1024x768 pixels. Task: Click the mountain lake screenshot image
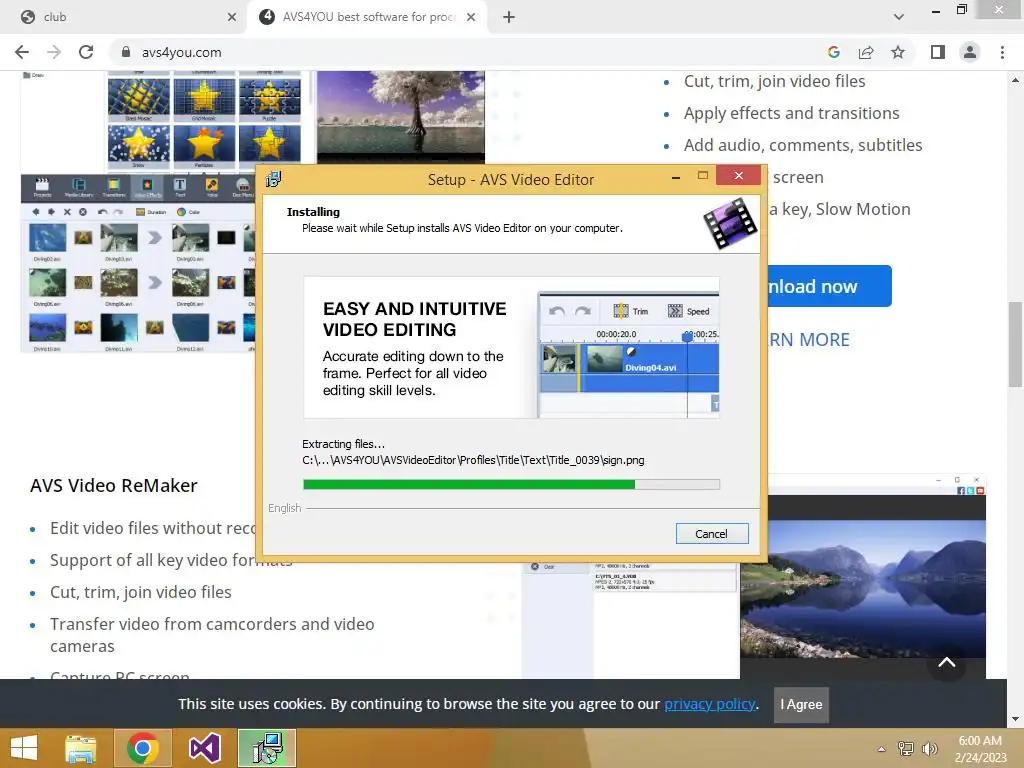click(863, 588)
